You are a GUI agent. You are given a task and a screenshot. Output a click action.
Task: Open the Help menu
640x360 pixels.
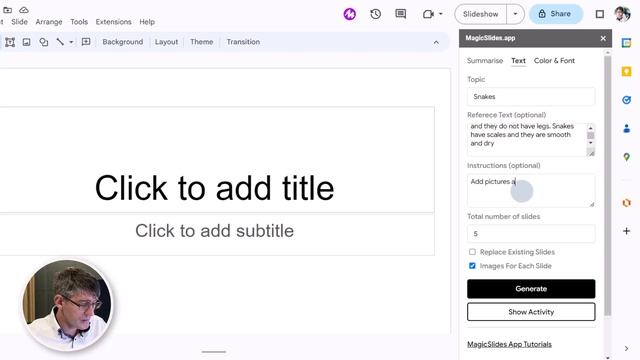coord(147,22)
